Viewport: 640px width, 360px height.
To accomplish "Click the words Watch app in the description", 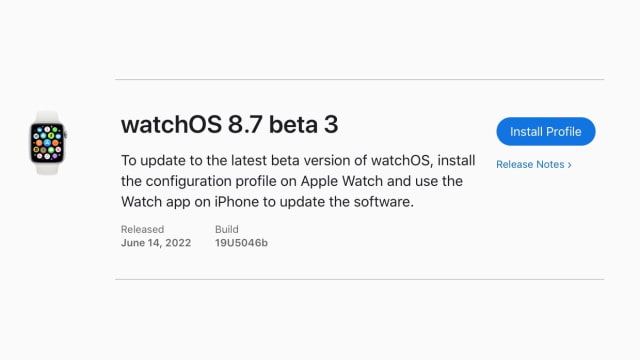I will 156,202.
